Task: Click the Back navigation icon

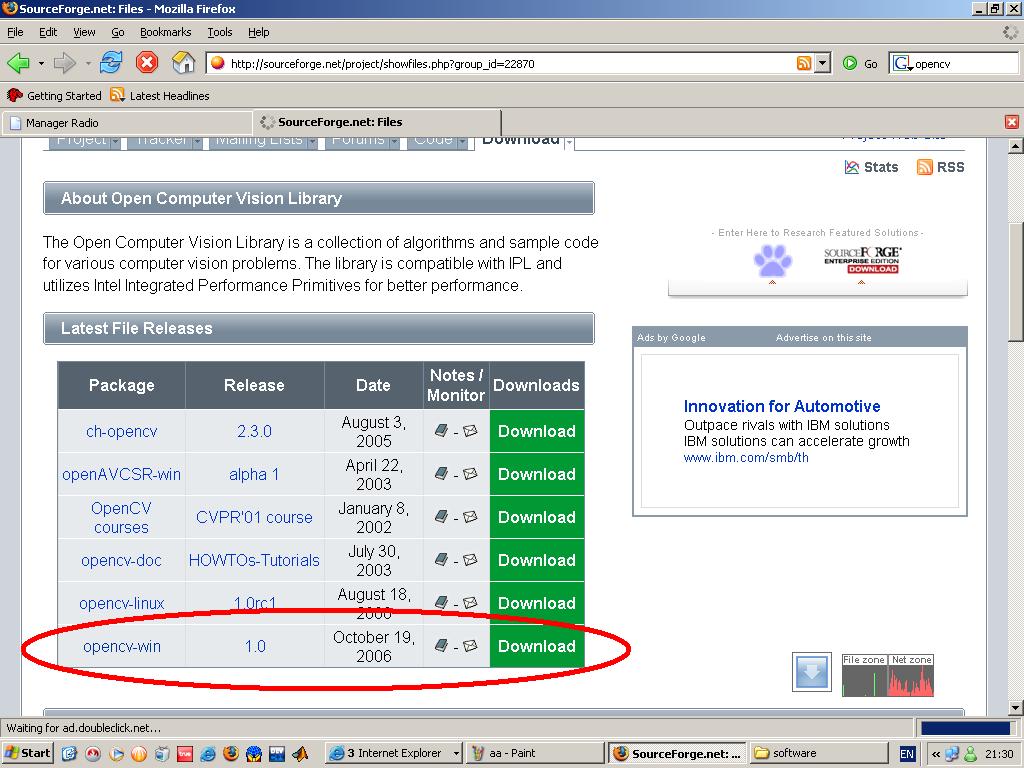Action: [x=20, y=62]
